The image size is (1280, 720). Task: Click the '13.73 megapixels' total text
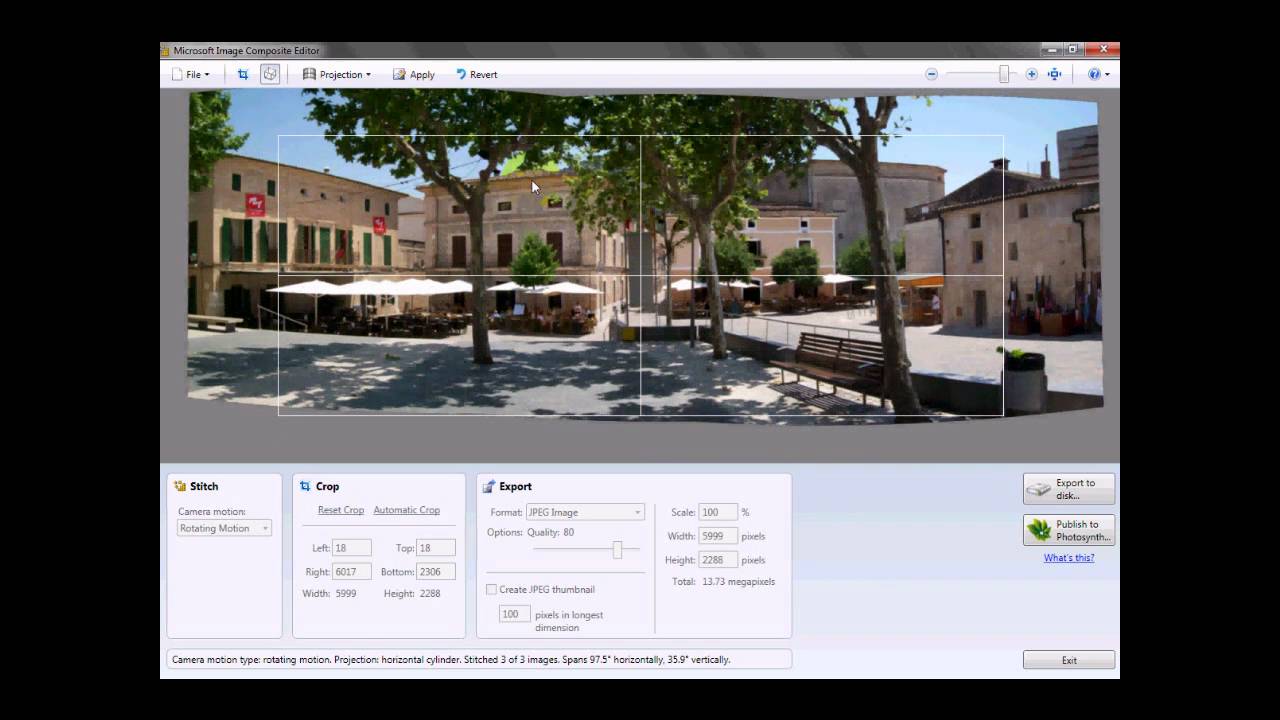[738, 581]
